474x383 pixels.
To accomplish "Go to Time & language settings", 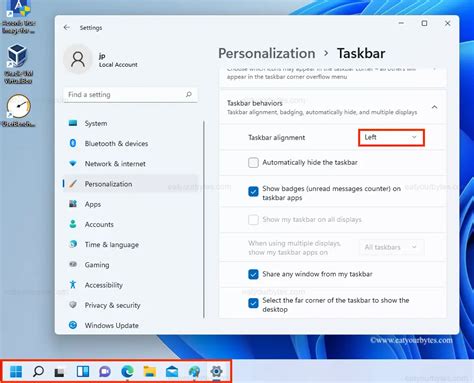I will coord(131,244).
